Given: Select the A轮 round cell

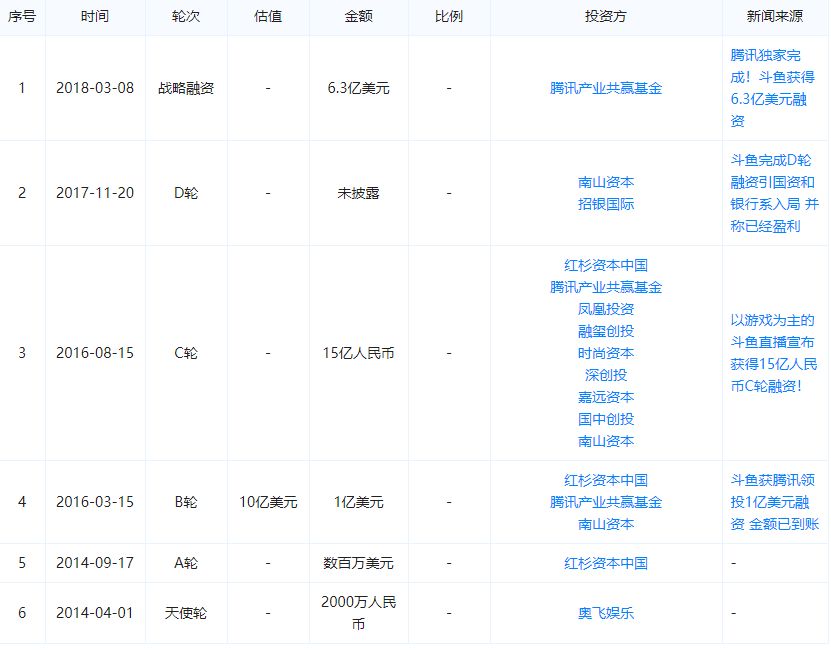Looking at the screenshot, I should tap(186, 563).
